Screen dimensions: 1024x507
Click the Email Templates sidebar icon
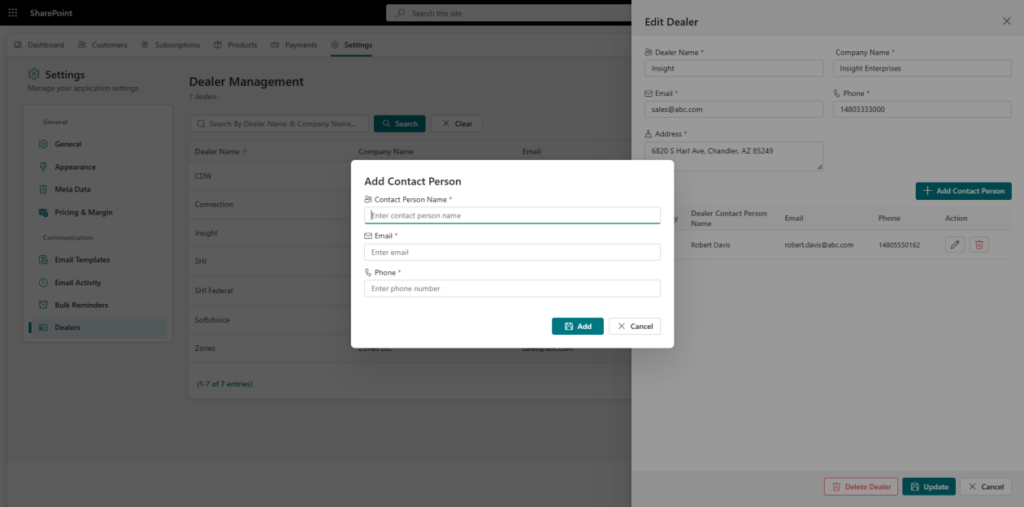(43, 259)
